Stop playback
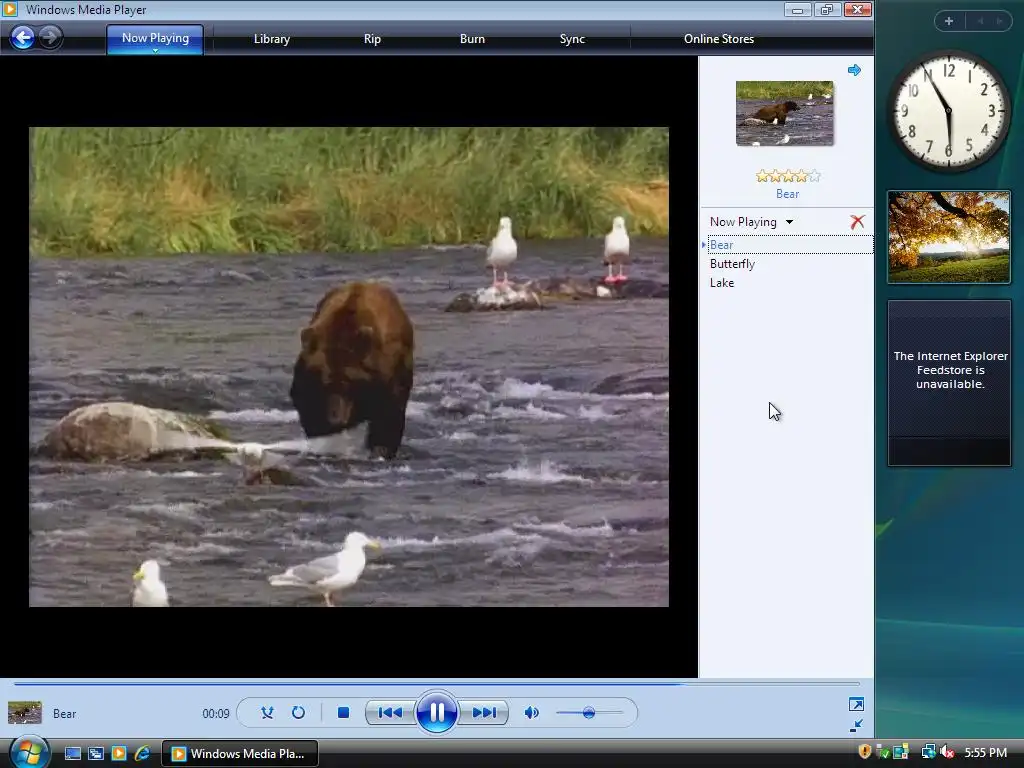 [x=344, y=712]
